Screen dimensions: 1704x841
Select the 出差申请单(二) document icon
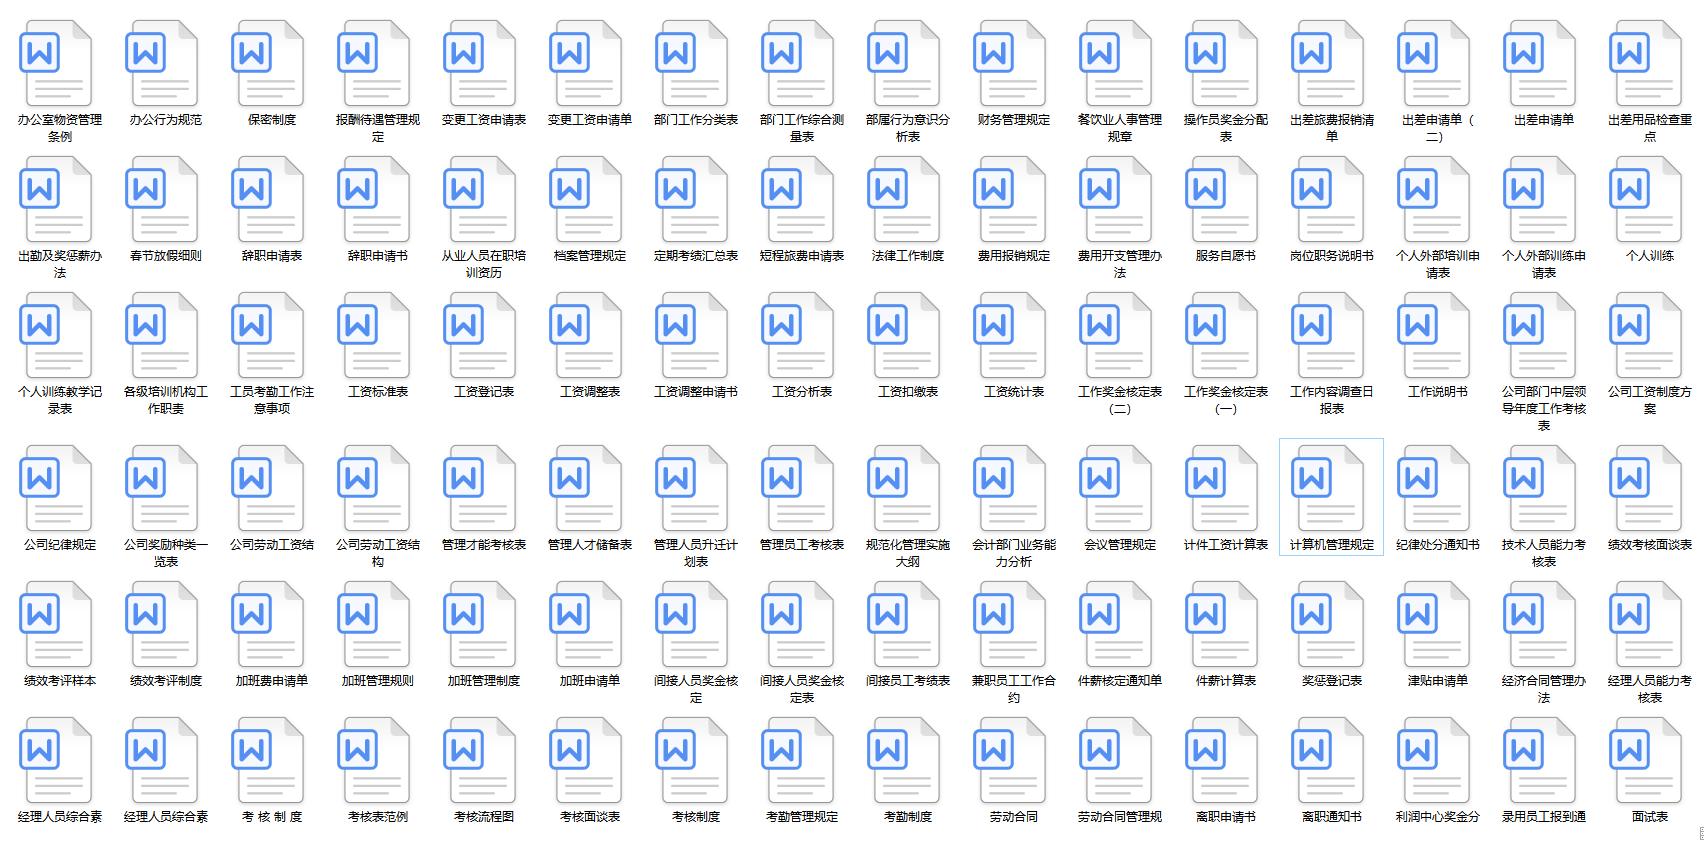click(x=1434, y=63)
